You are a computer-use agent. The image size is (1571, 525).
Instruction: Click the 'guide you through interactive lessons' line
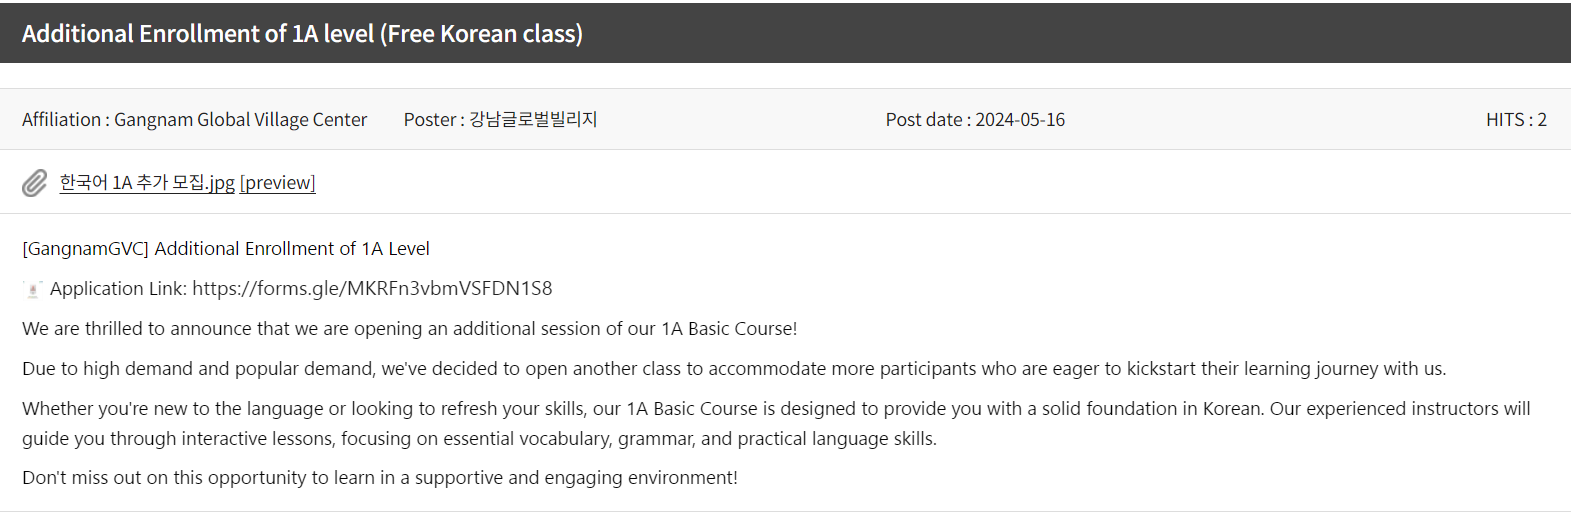coord(479,439)
